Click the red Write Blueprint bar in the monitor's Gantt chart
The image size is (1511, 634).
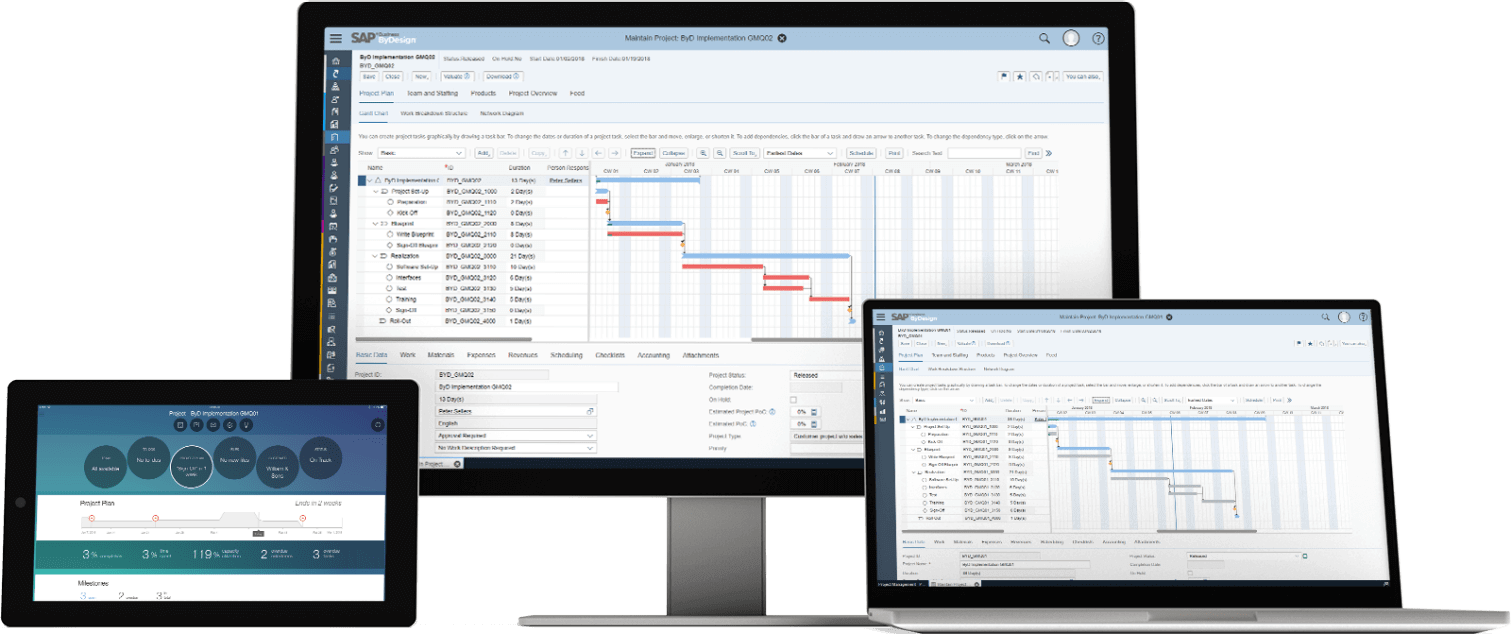(644, 233)
